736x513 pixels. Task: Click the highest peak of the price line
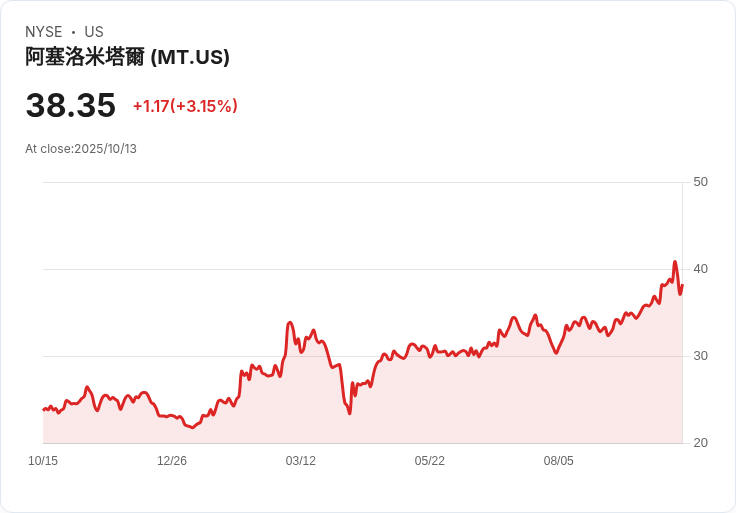(x=675, y=263)
